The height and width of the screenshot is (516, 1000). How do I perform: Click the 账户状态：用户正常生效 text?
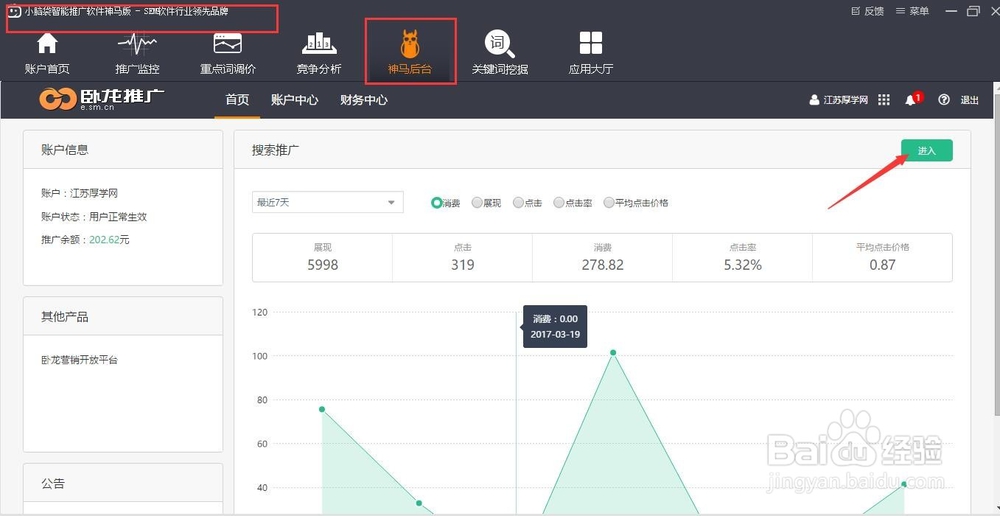(x=94, y=216)
